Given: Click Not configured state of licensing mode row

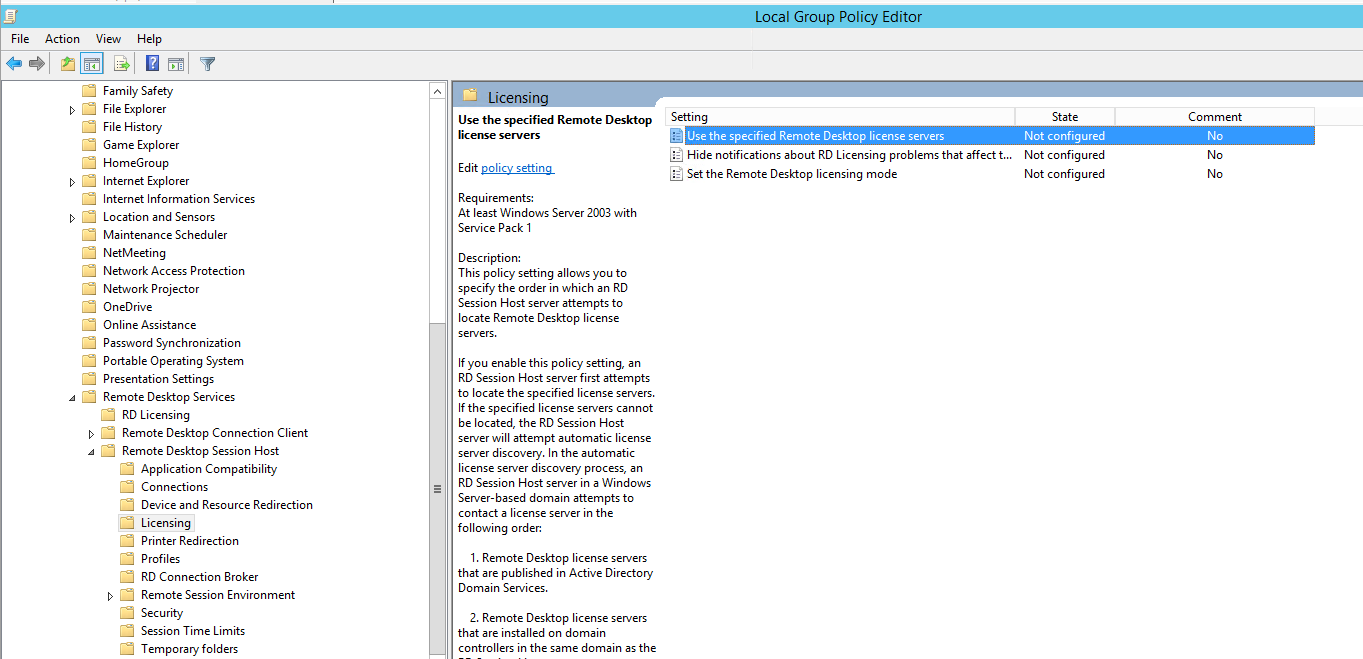Looking at the screenshot, I should point(1064,174).
